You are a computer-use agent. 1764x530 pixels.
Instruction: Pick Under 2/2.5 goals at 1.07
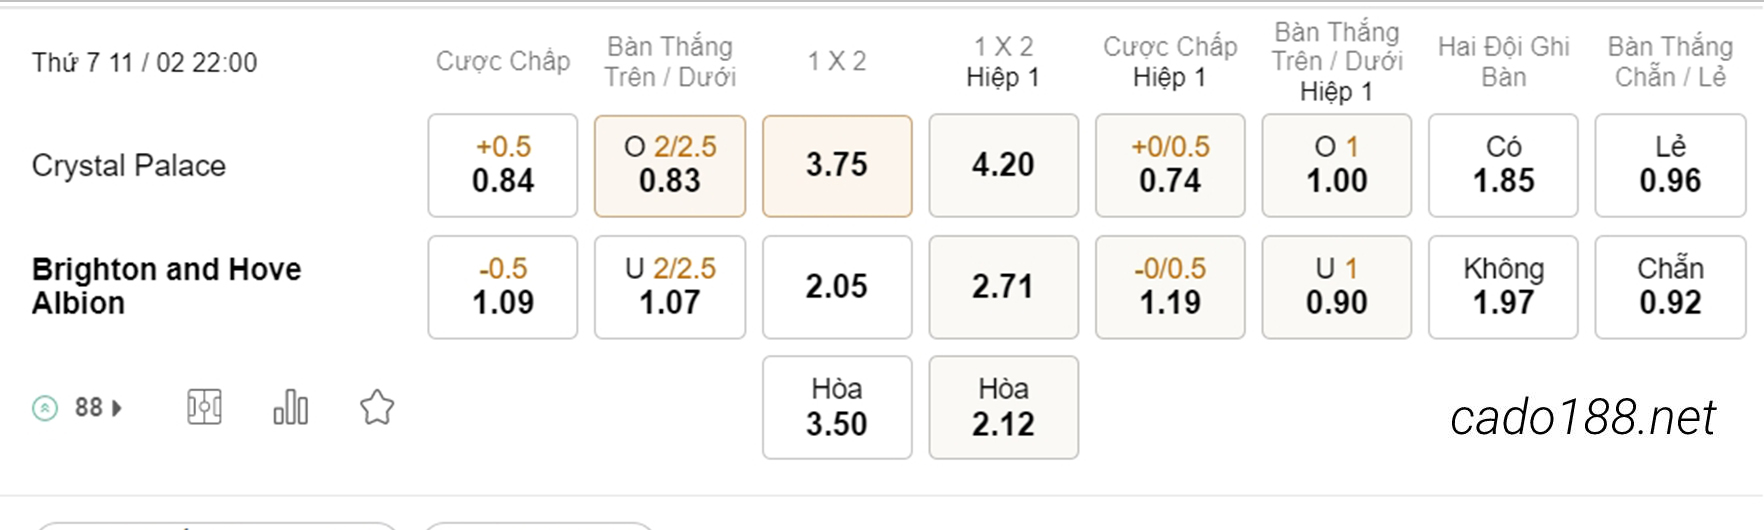coord(670,287)
